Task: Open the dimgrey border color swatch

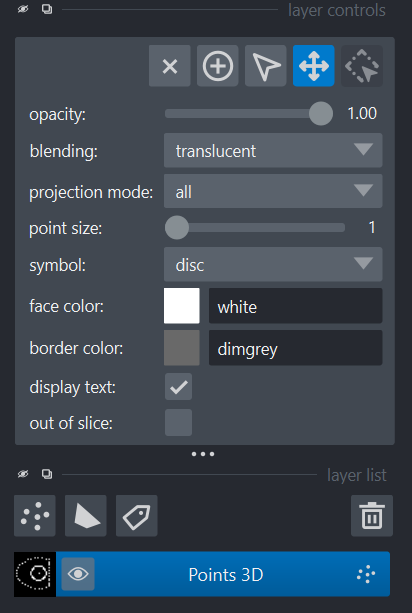Action: (182, 348)
